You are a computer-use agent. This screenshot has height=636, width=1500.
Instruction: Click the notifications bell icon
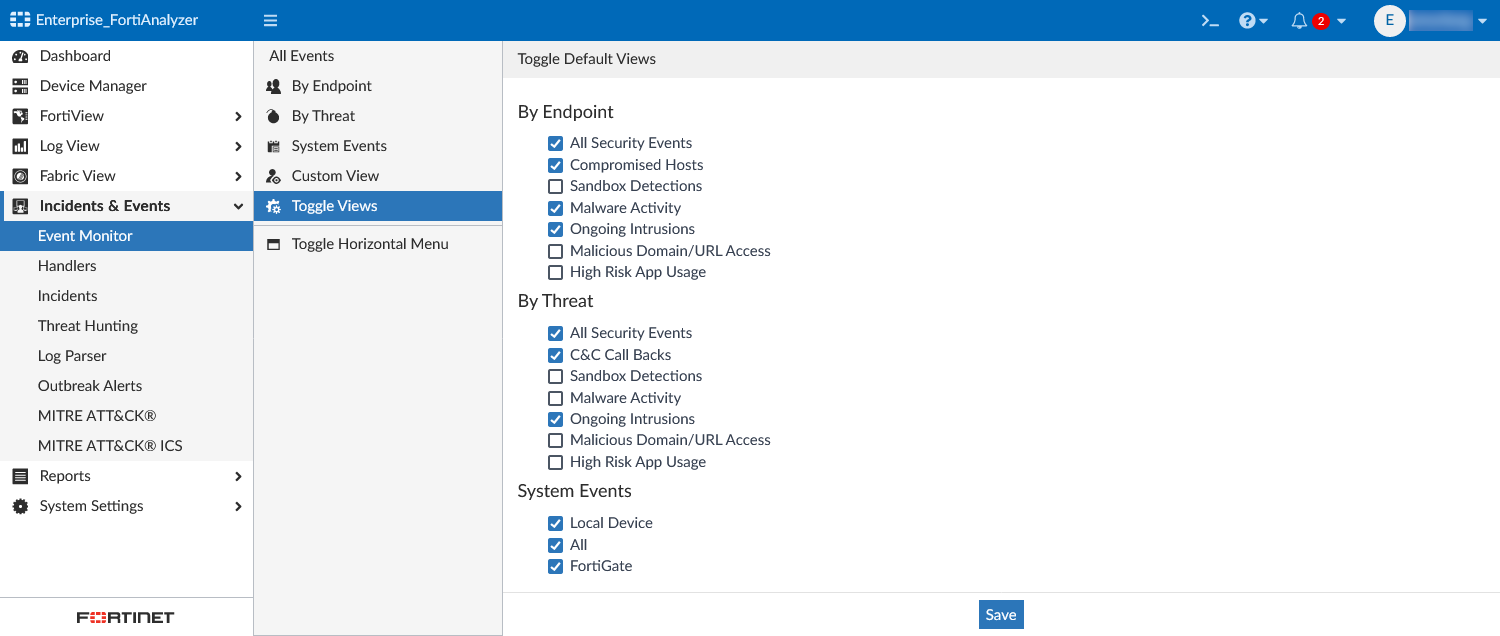[1299, 20]
